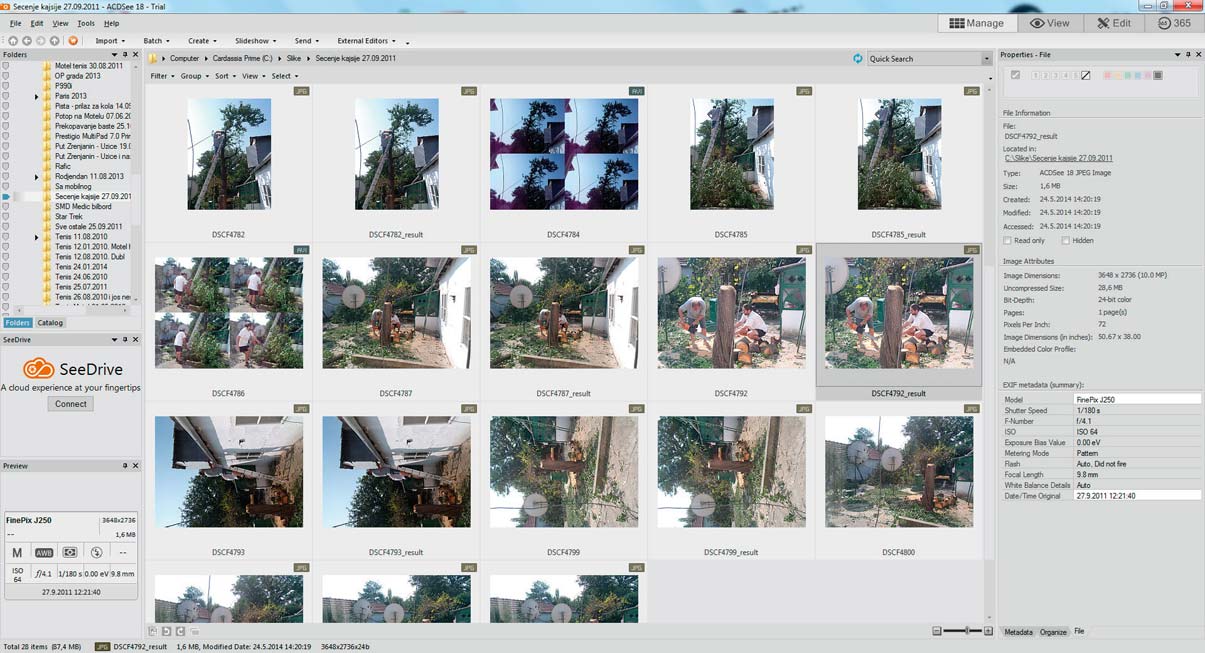Open the Filter dropdown
1205x653 pixels.
161,76
